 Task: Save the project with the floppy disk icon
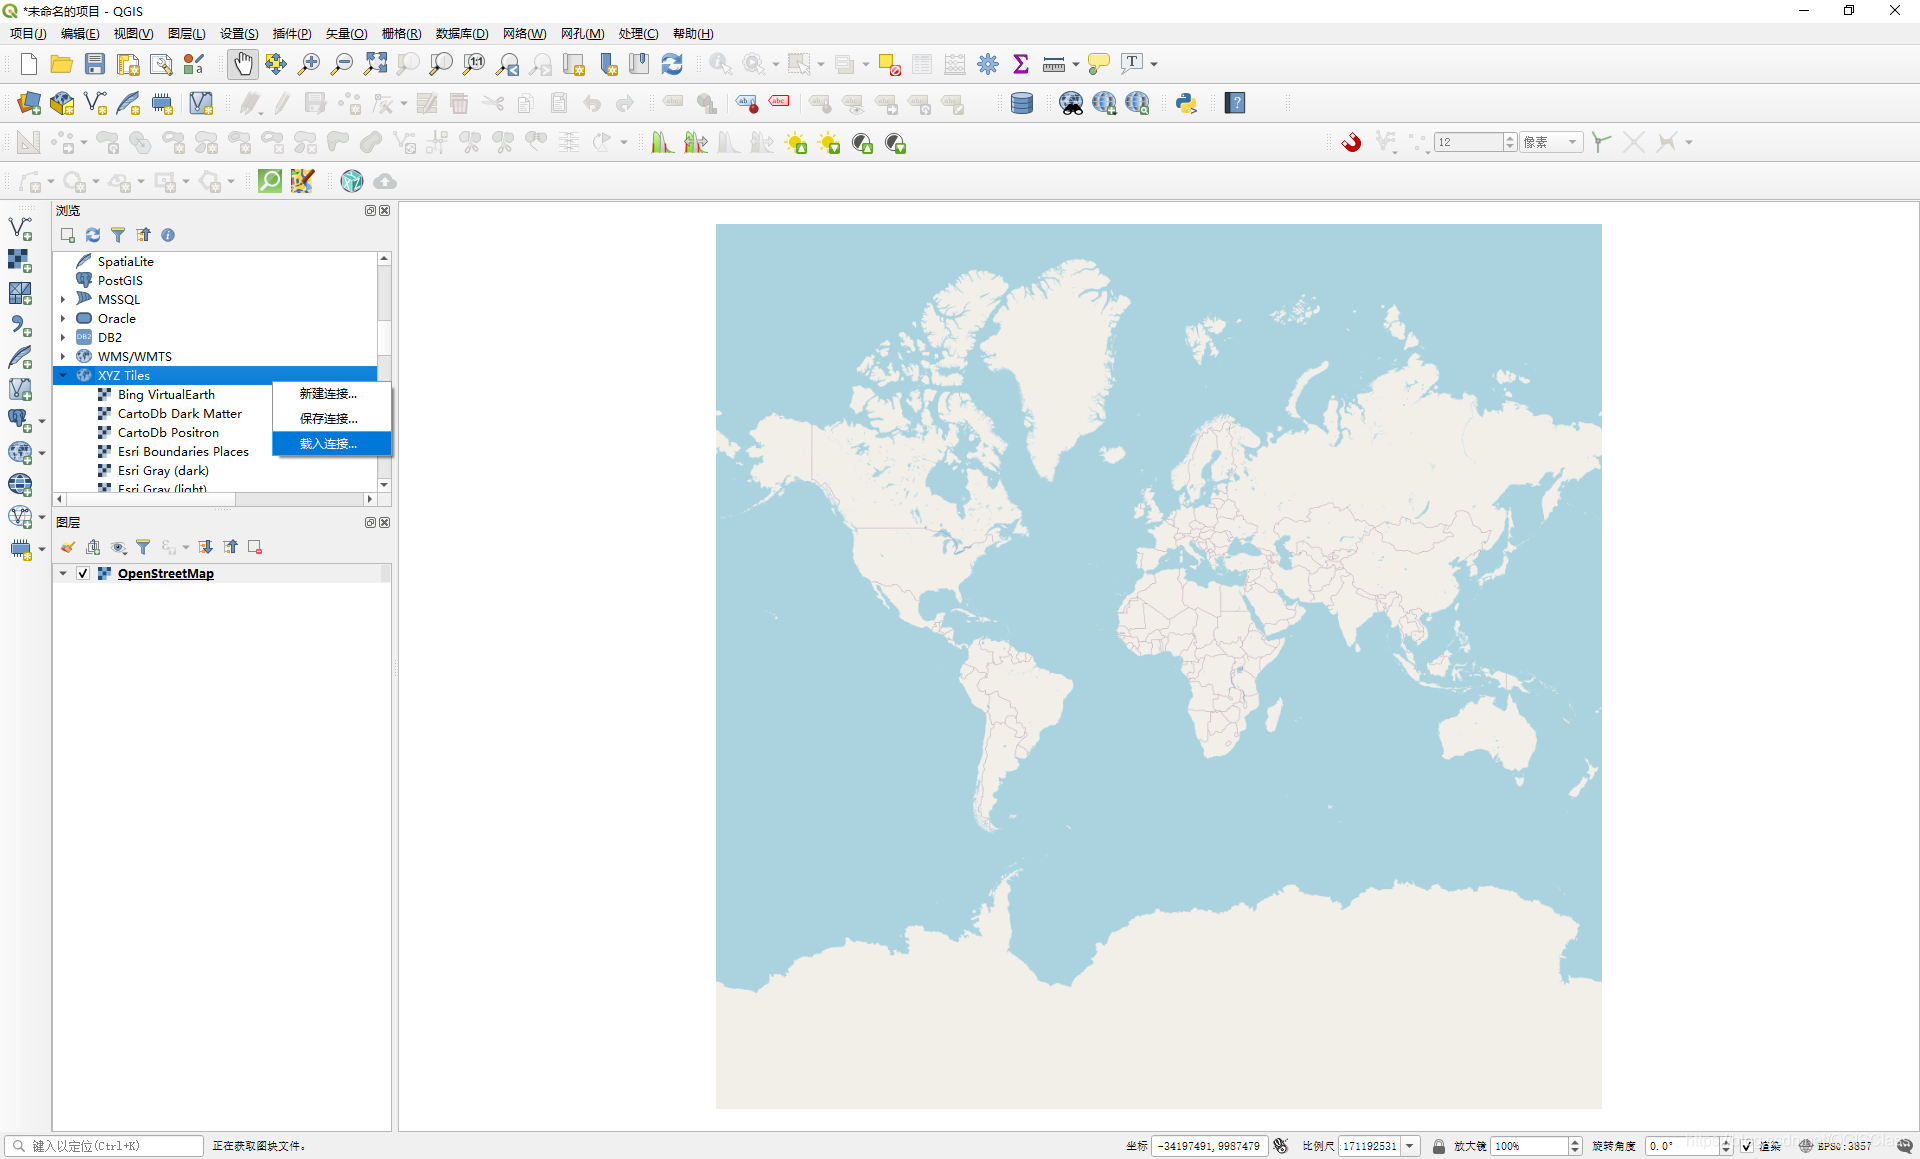tap(94, 64)
